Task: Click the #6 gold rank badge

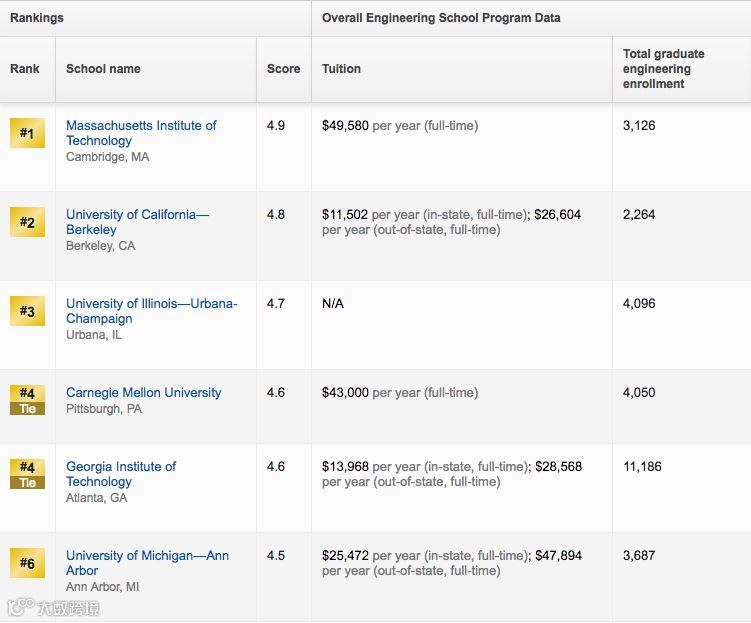Action: point(27,563)
